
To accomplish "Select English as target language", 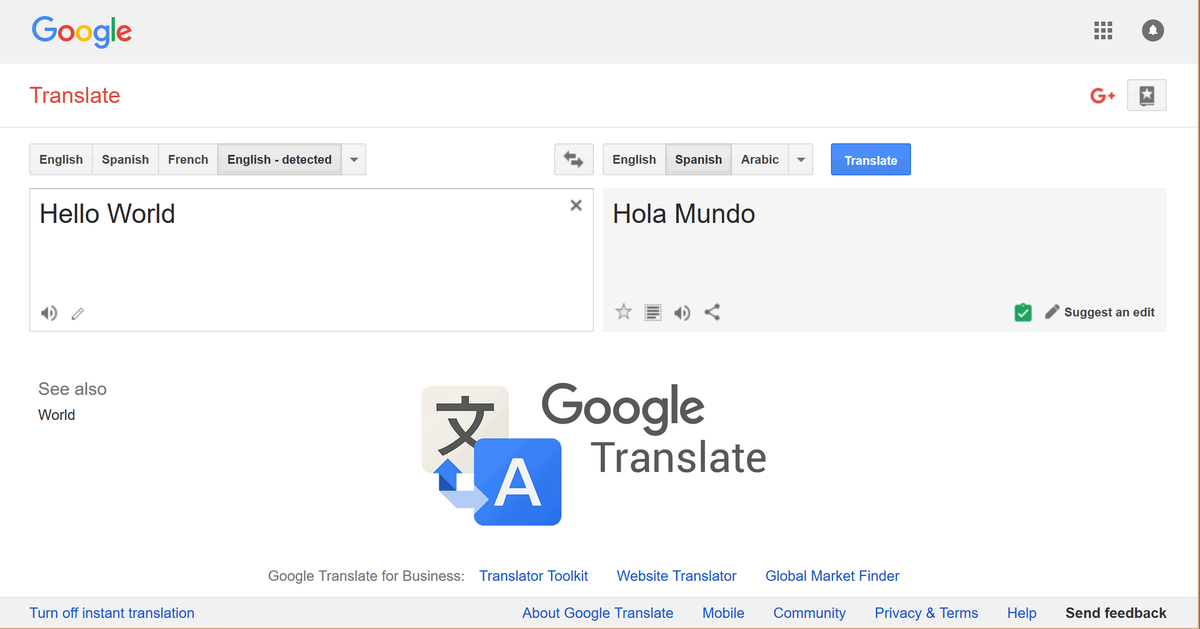I will 634,159.
